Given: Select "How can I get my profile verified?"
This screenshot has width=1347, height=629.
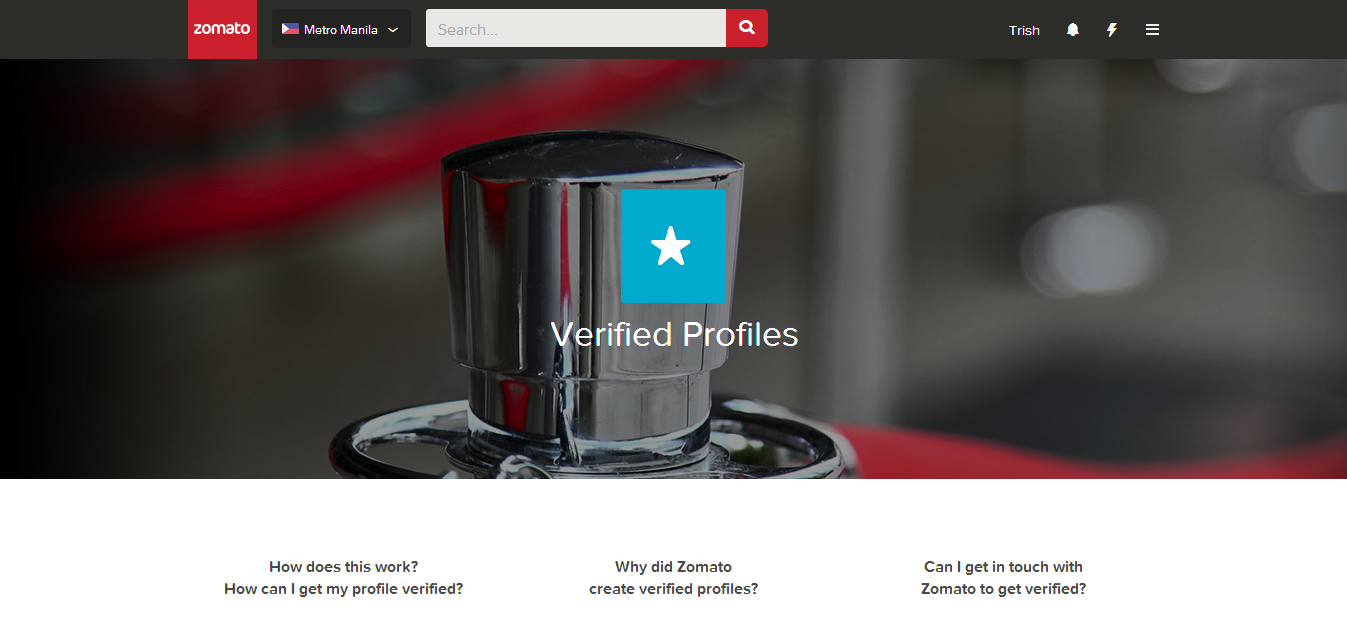Looking at the screenshot, I should coord(344,589).
